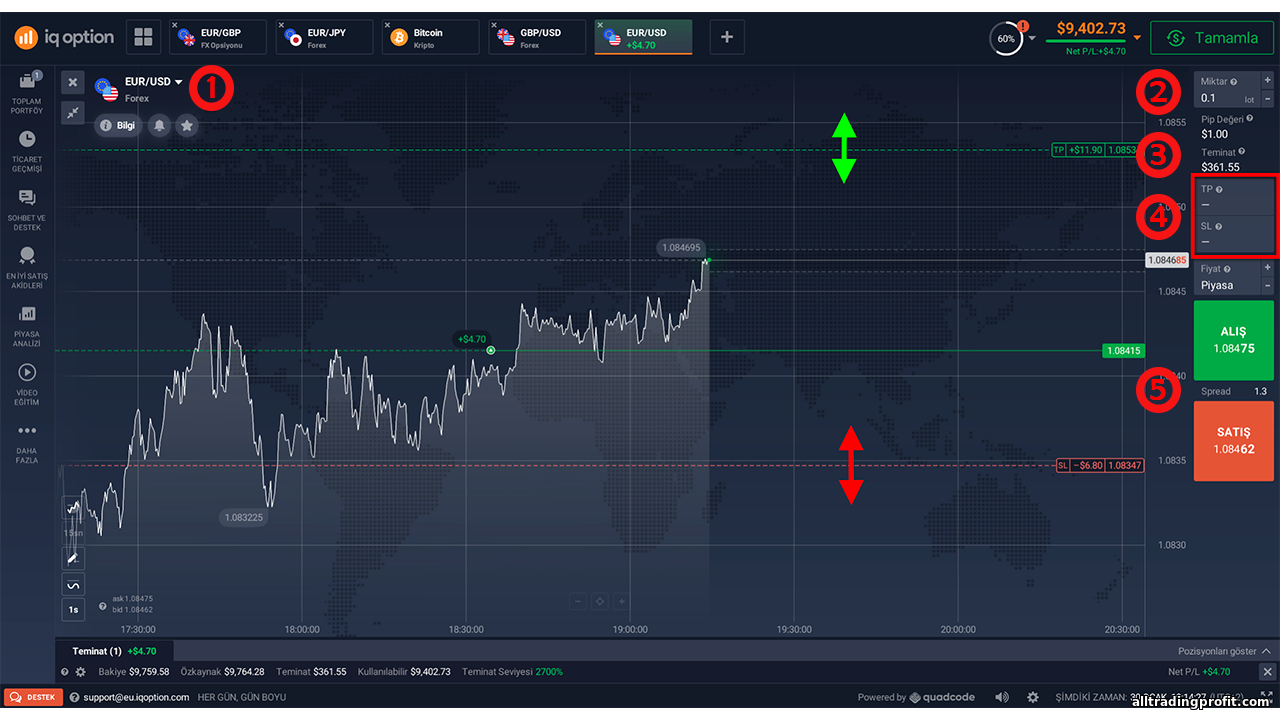
Task: Click the Teminat help icon
Action: (1242, 151)
